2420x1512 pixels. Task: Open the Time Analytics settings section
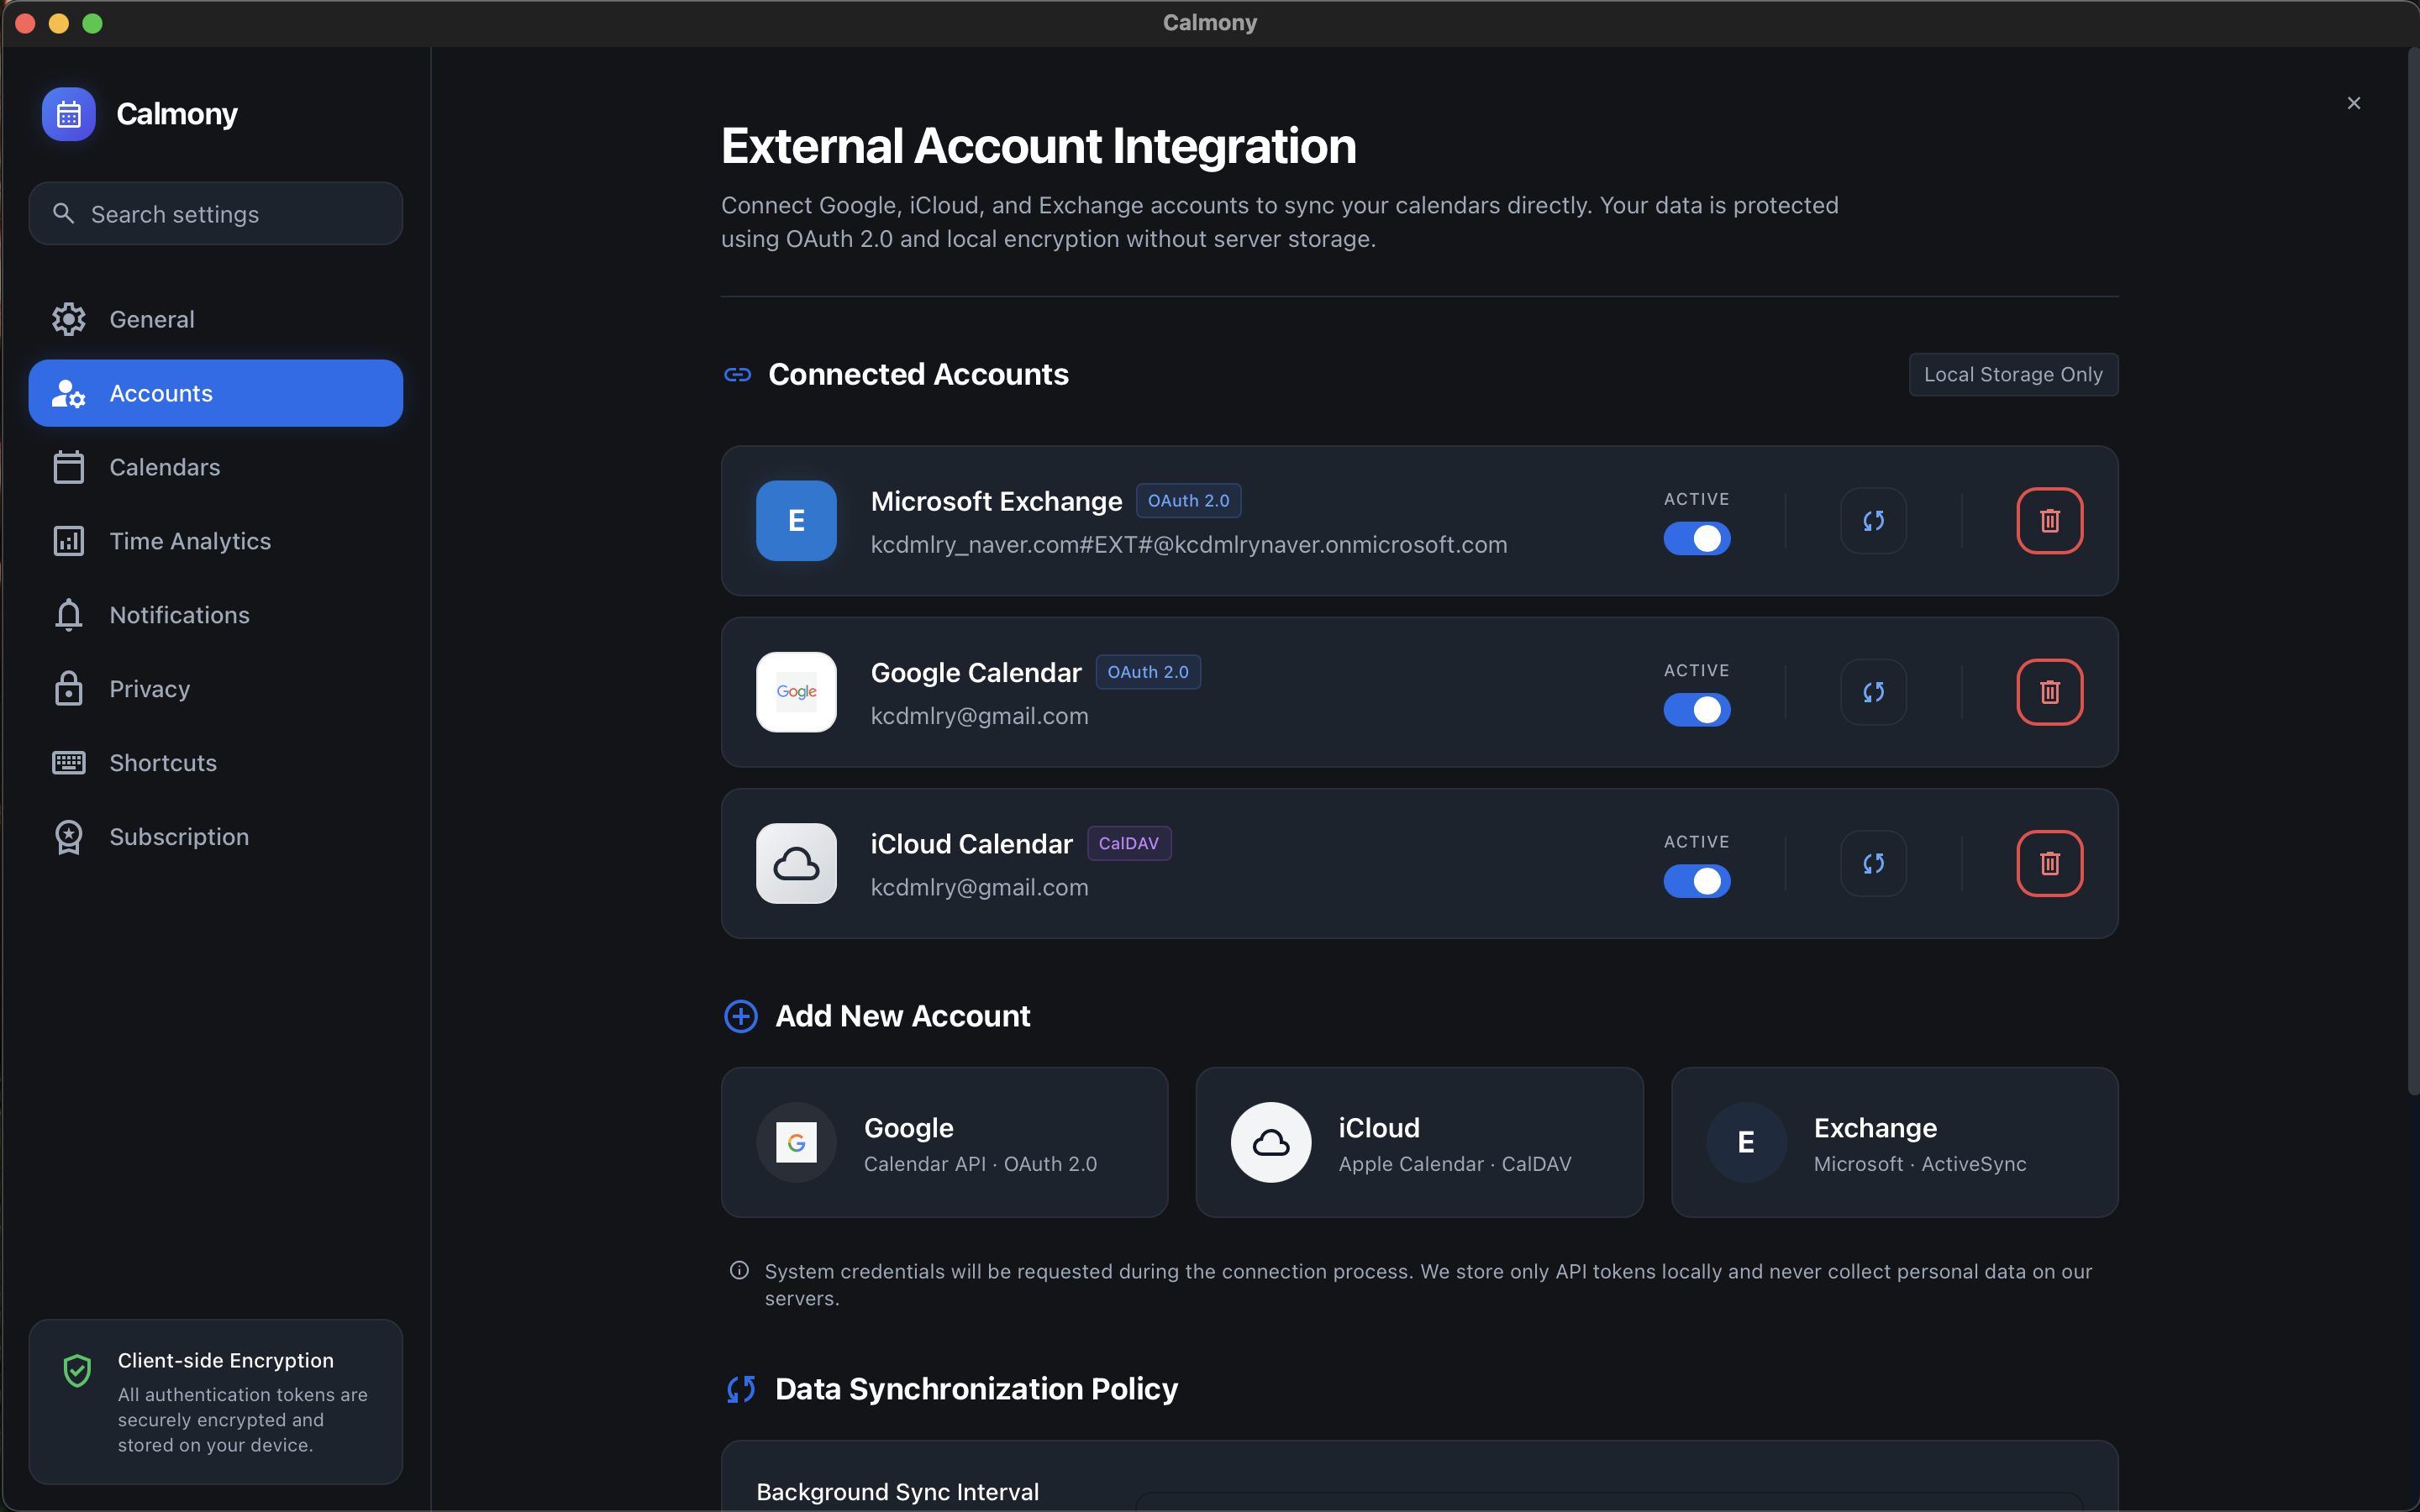189,541
